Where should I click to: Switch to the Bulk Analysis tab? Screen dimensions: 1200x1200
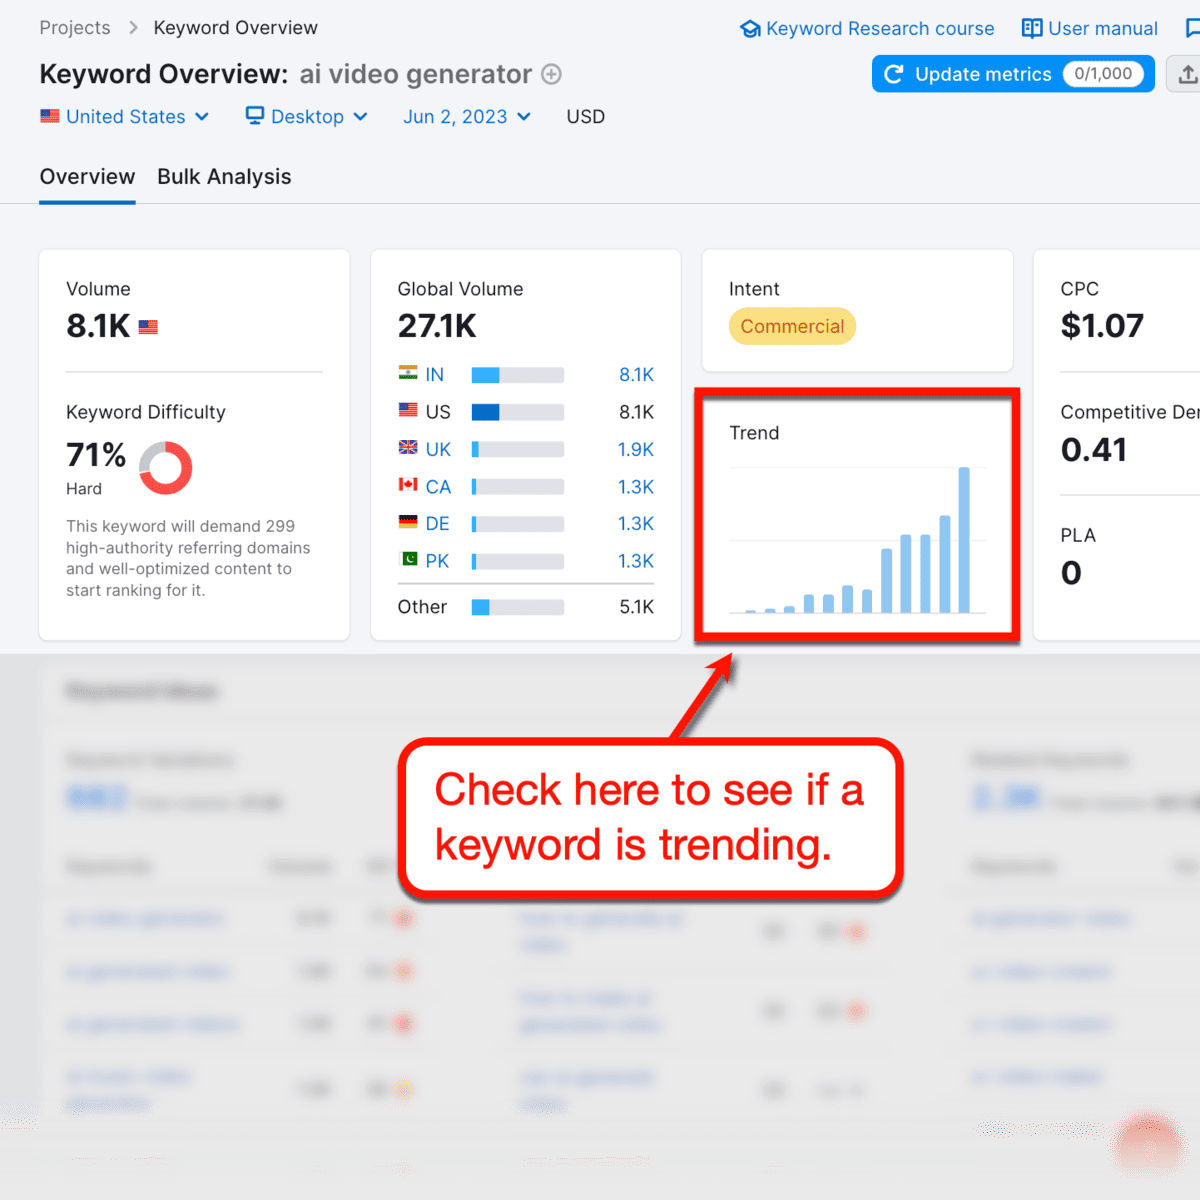pos(224,176)
